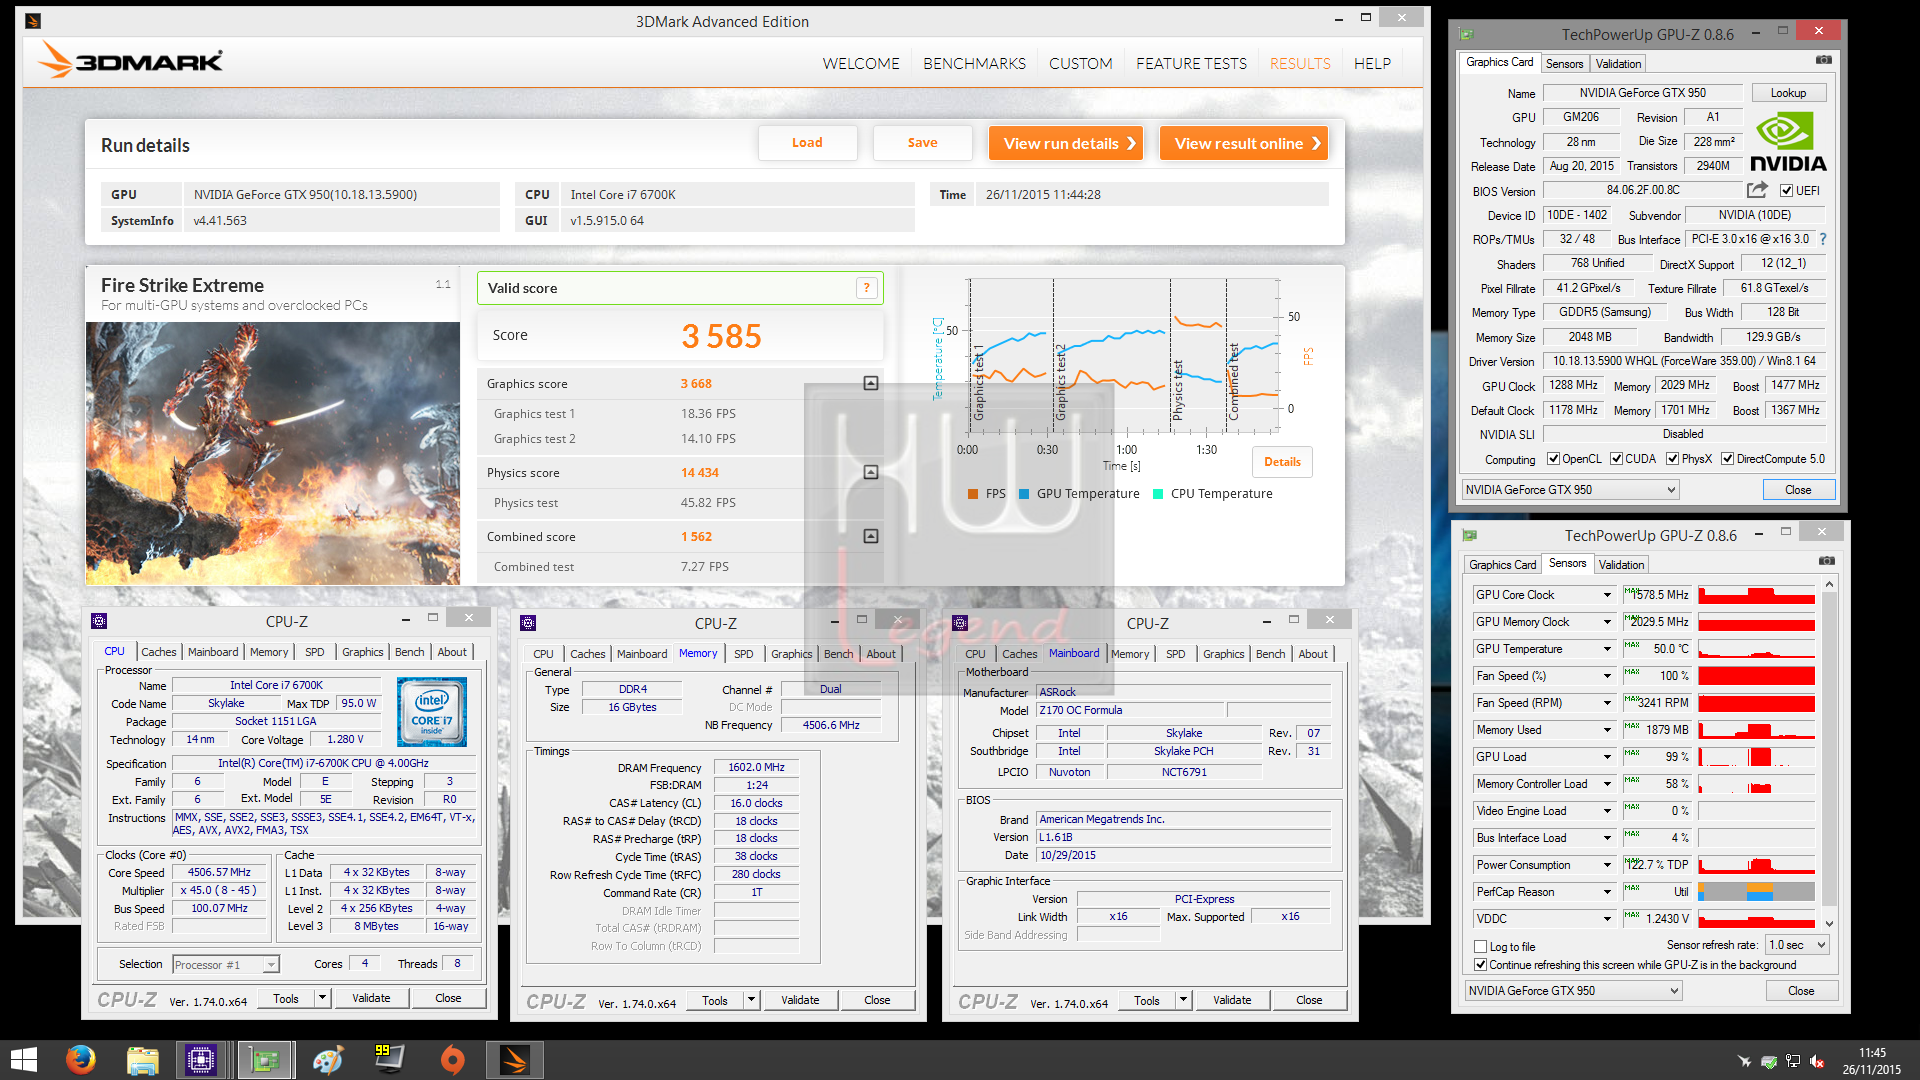Click the camera screenshot icon in the GPU-Z Sensors window
This screenshot has width=1920, height=1080.
[x=1827, y=562]
